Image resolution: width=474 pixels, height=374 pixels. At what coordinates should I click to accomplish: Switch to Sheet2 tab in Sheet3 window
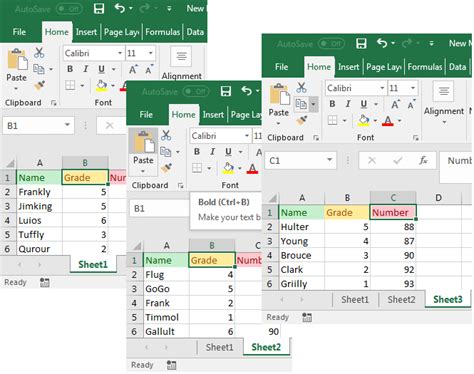tap(401, 299)
